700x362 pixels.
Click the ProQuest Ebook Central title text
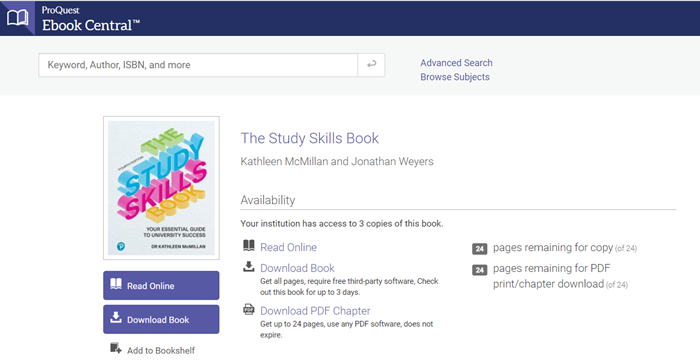pos(91,20)
